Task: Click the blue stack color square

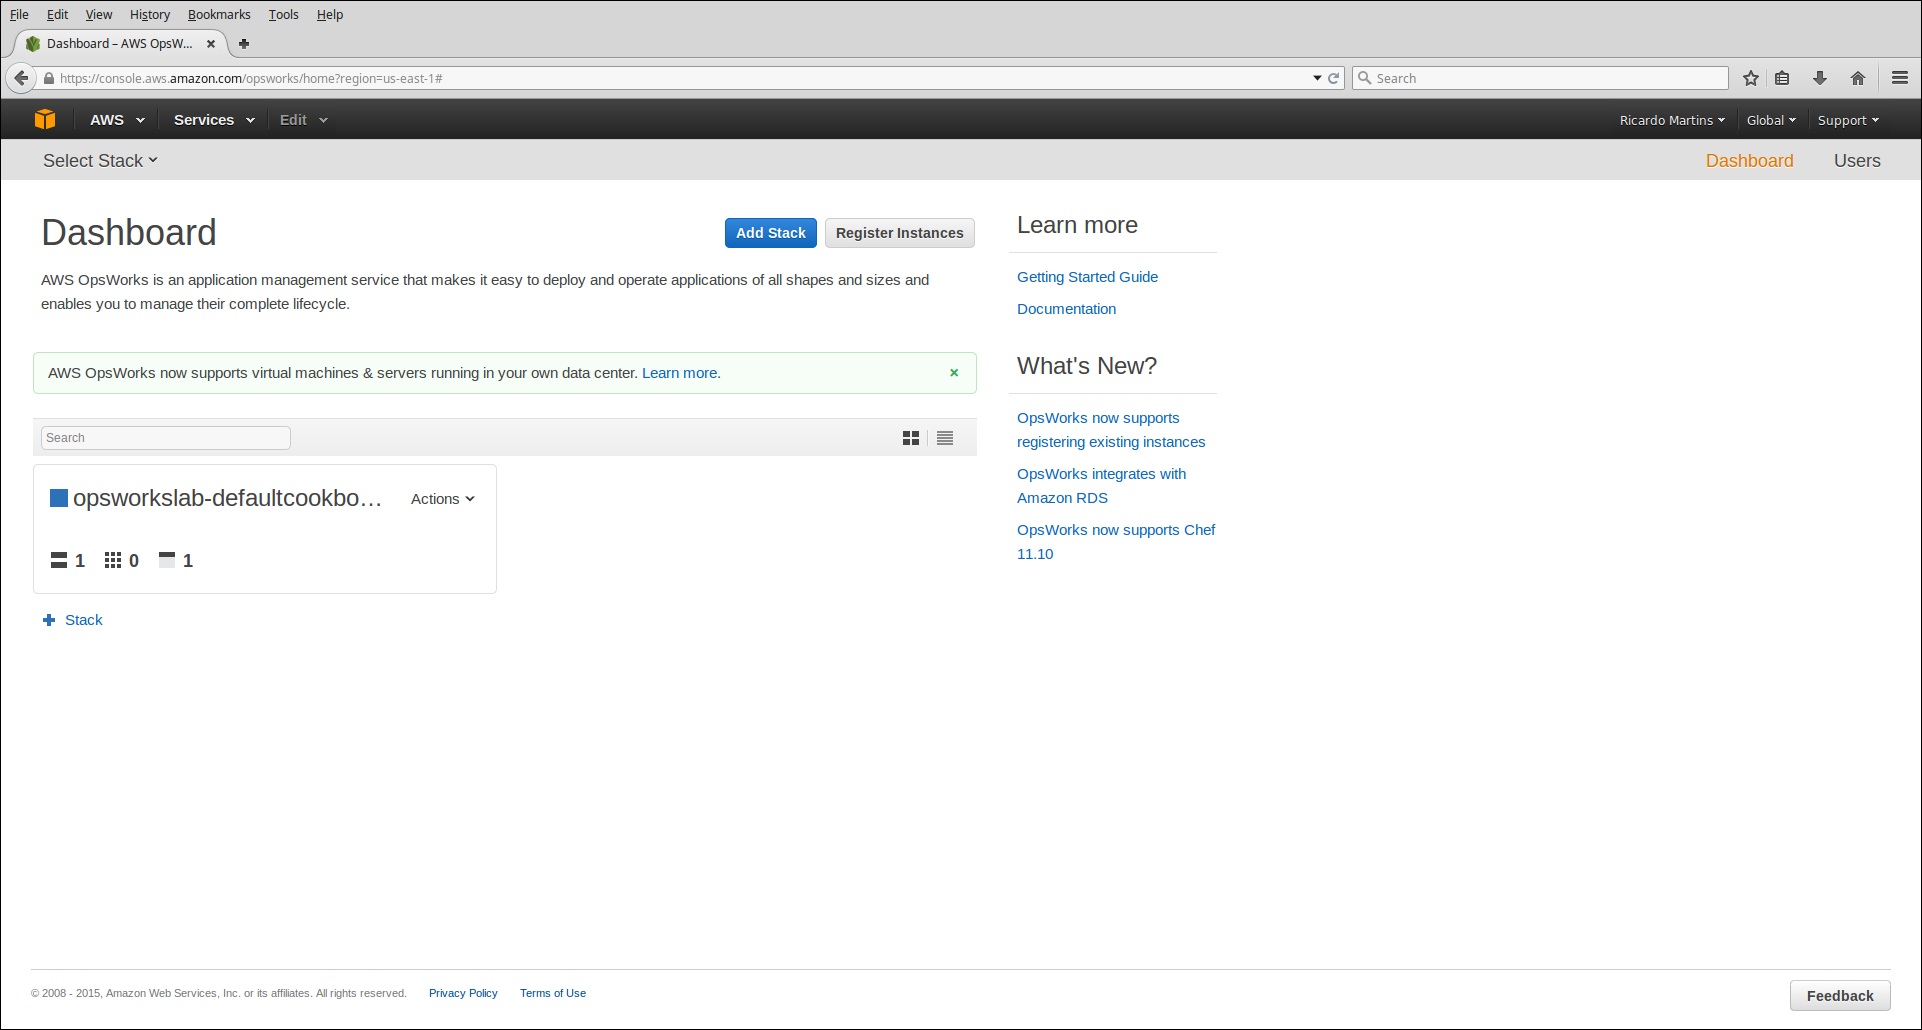Action: [x=59, y=498]
